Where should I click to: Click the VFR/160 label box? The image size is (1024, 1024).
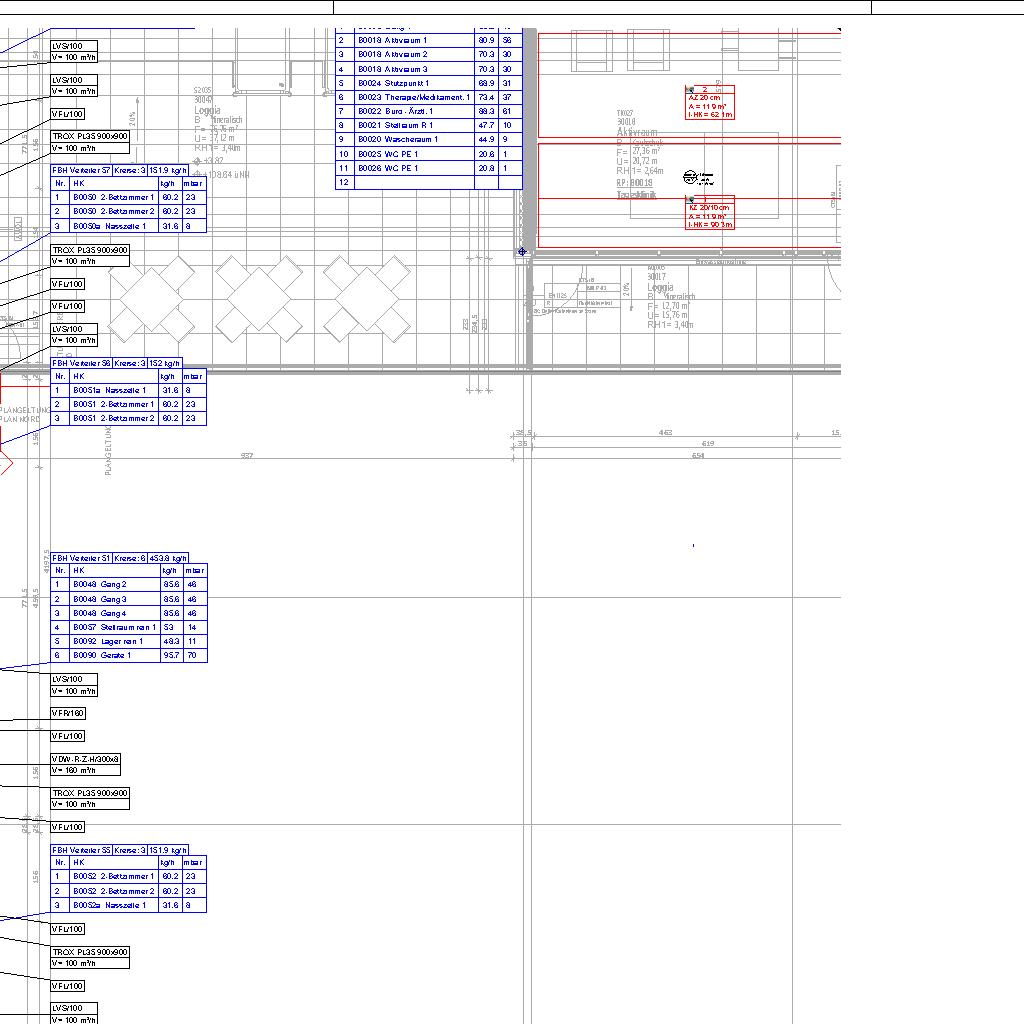68,714
